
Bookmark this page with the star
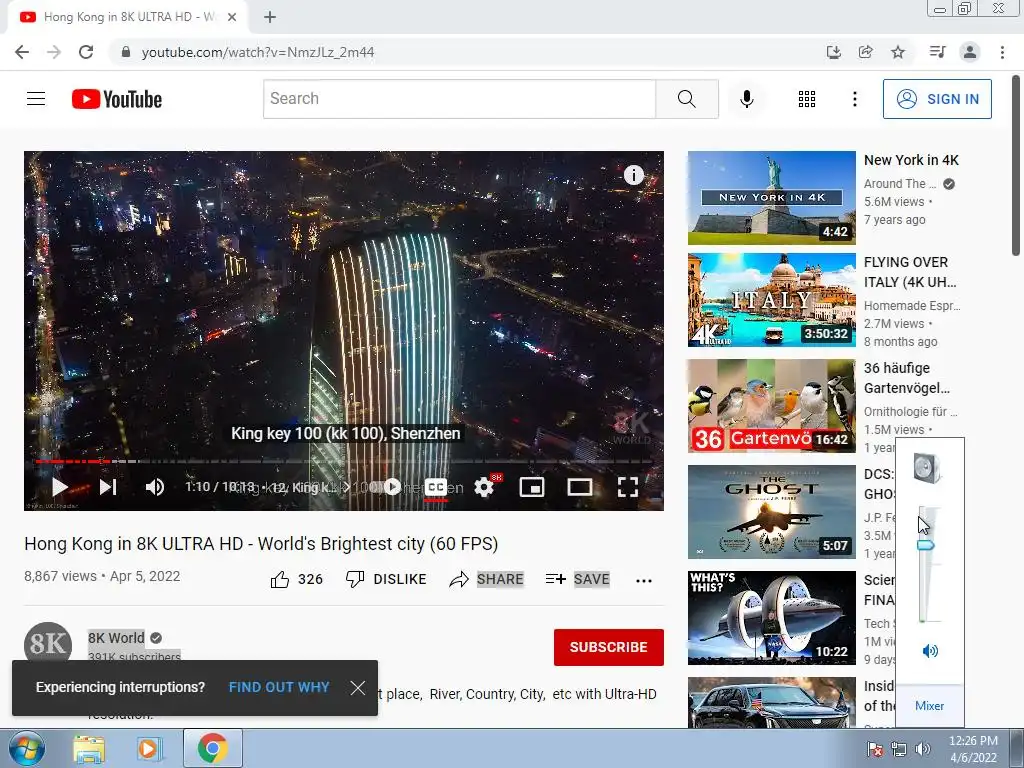898,52
